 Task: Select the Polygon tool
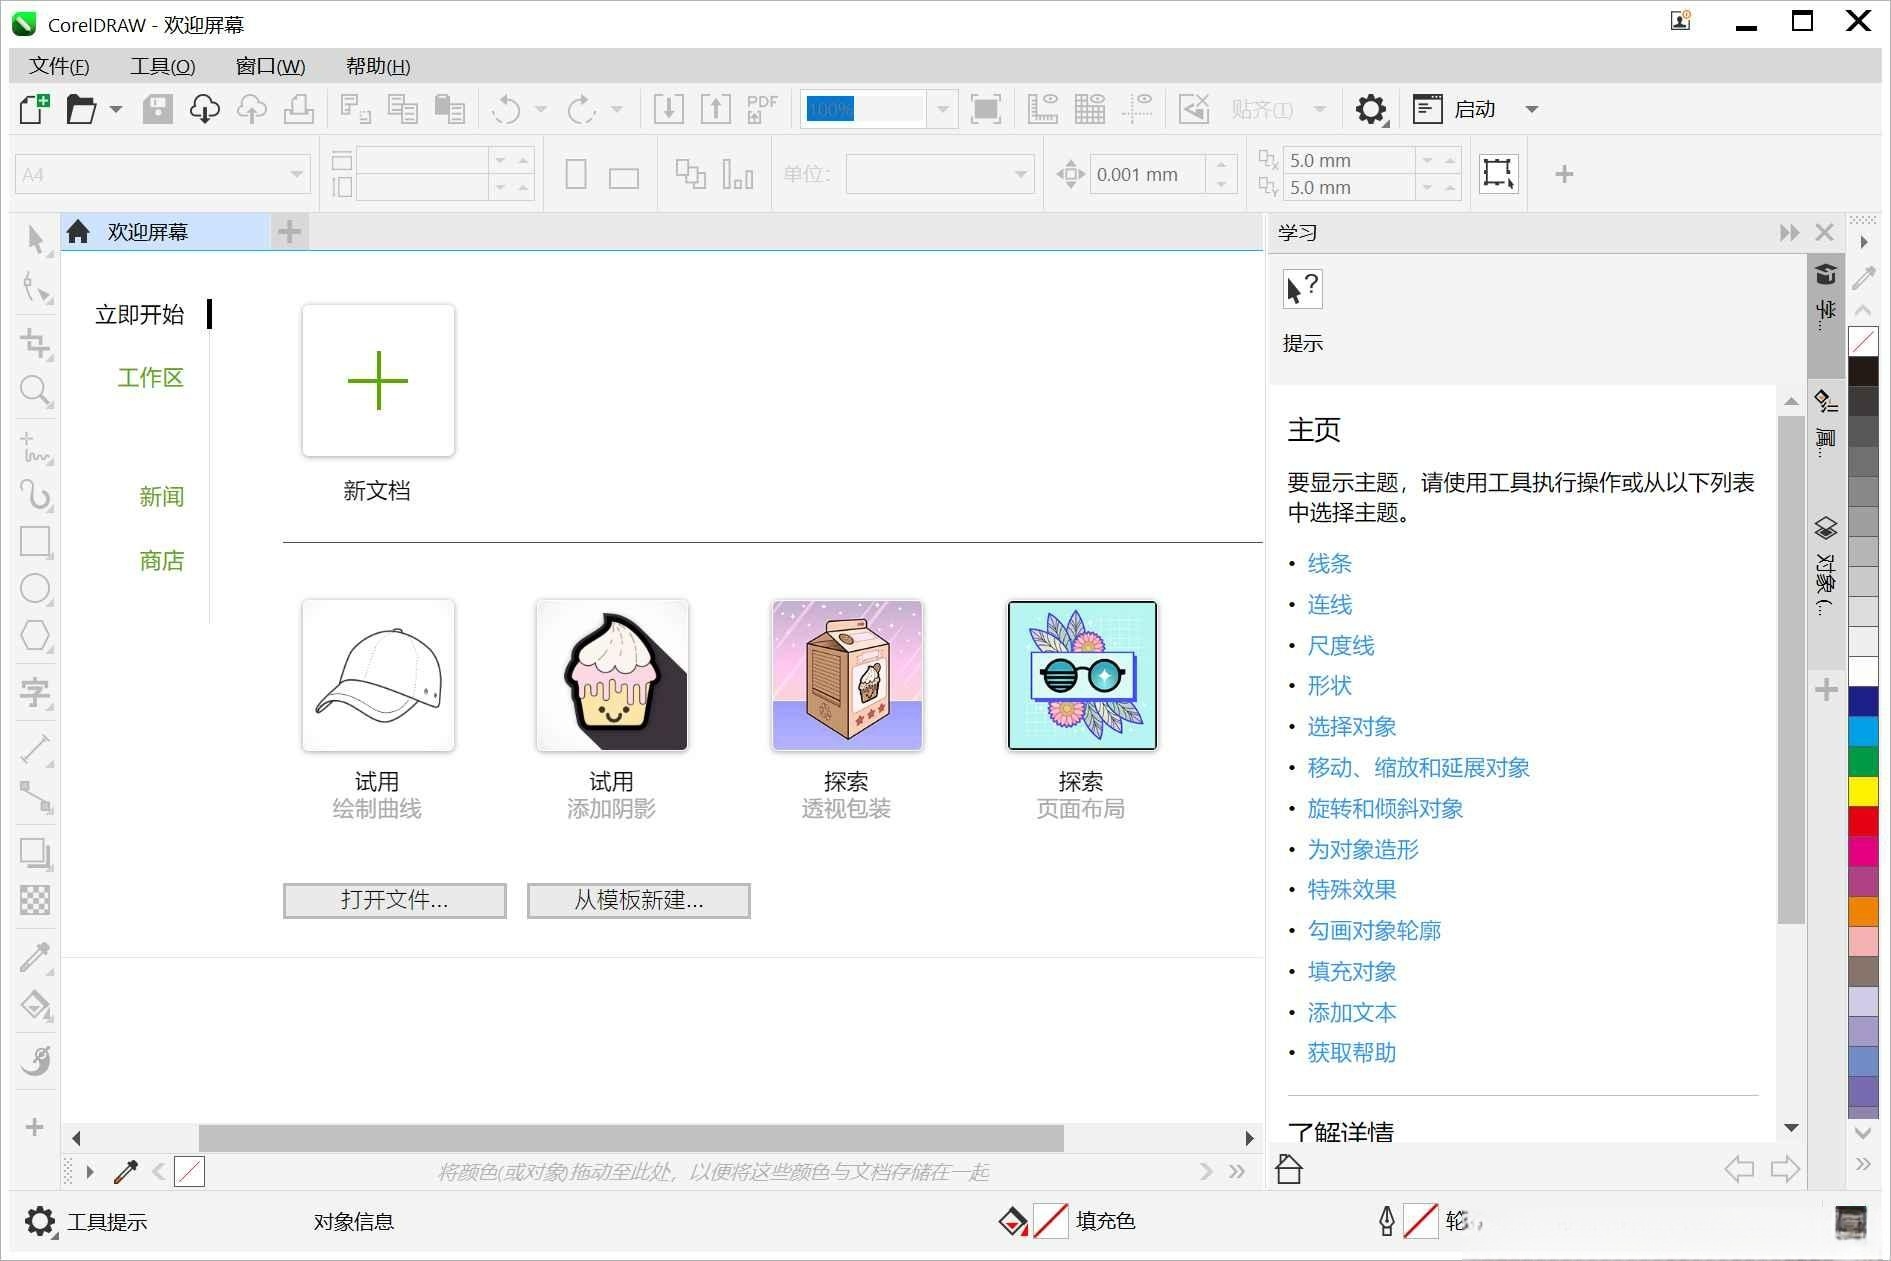click(36, 636)
